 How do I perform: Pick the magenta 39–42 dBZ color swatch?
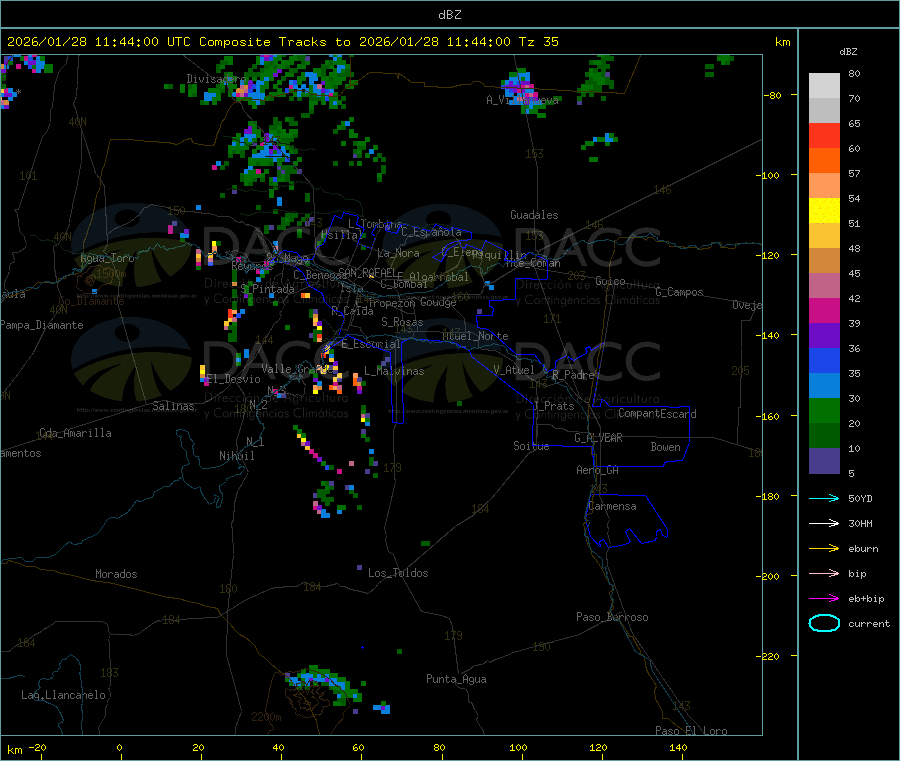824,310
